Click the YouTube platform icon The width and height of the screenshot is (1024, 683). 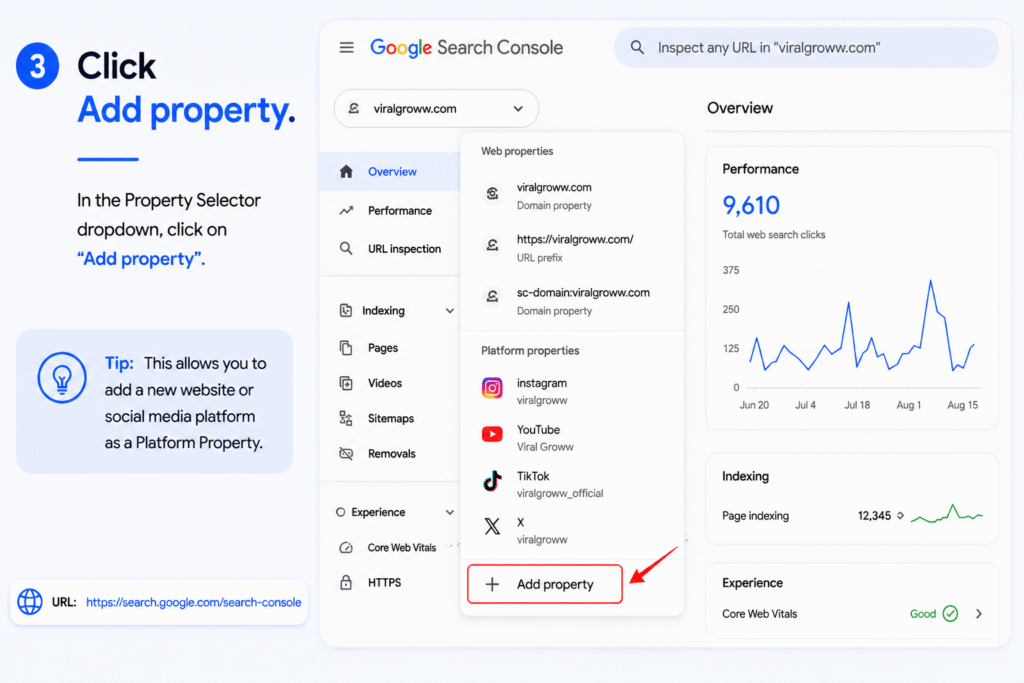point(492,434)
